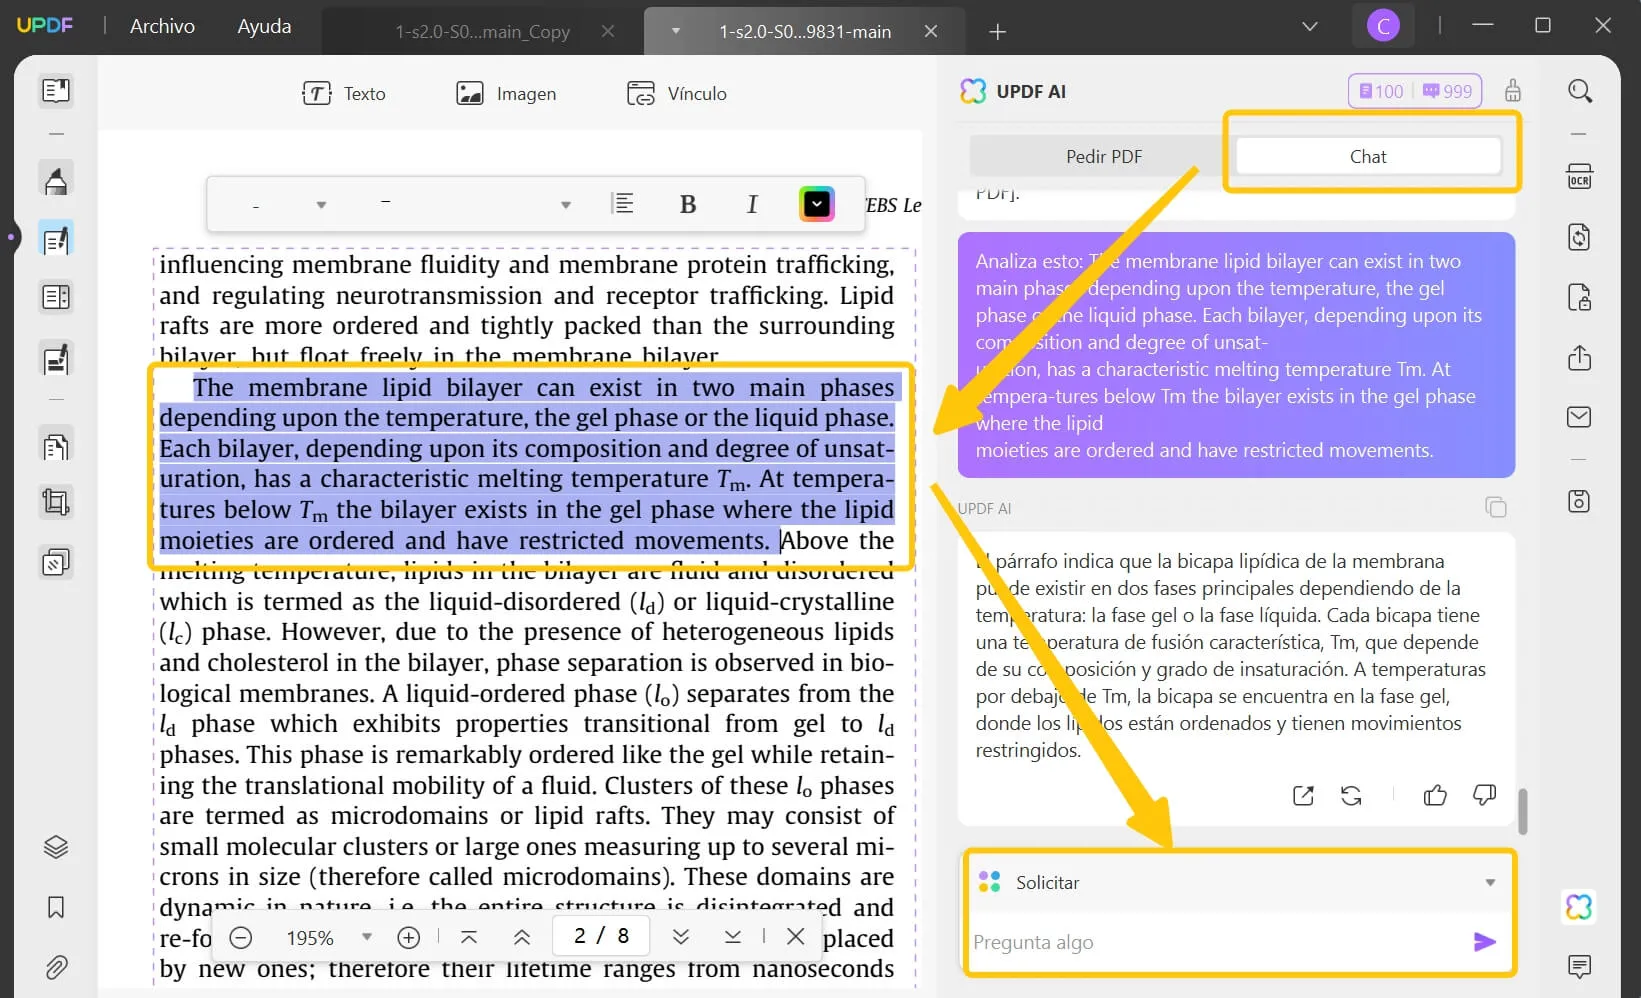Screen dimensions: 1641x998
Task: Switch to the Chat tab
Action: pyautogui.click(x=1368, y=156)
